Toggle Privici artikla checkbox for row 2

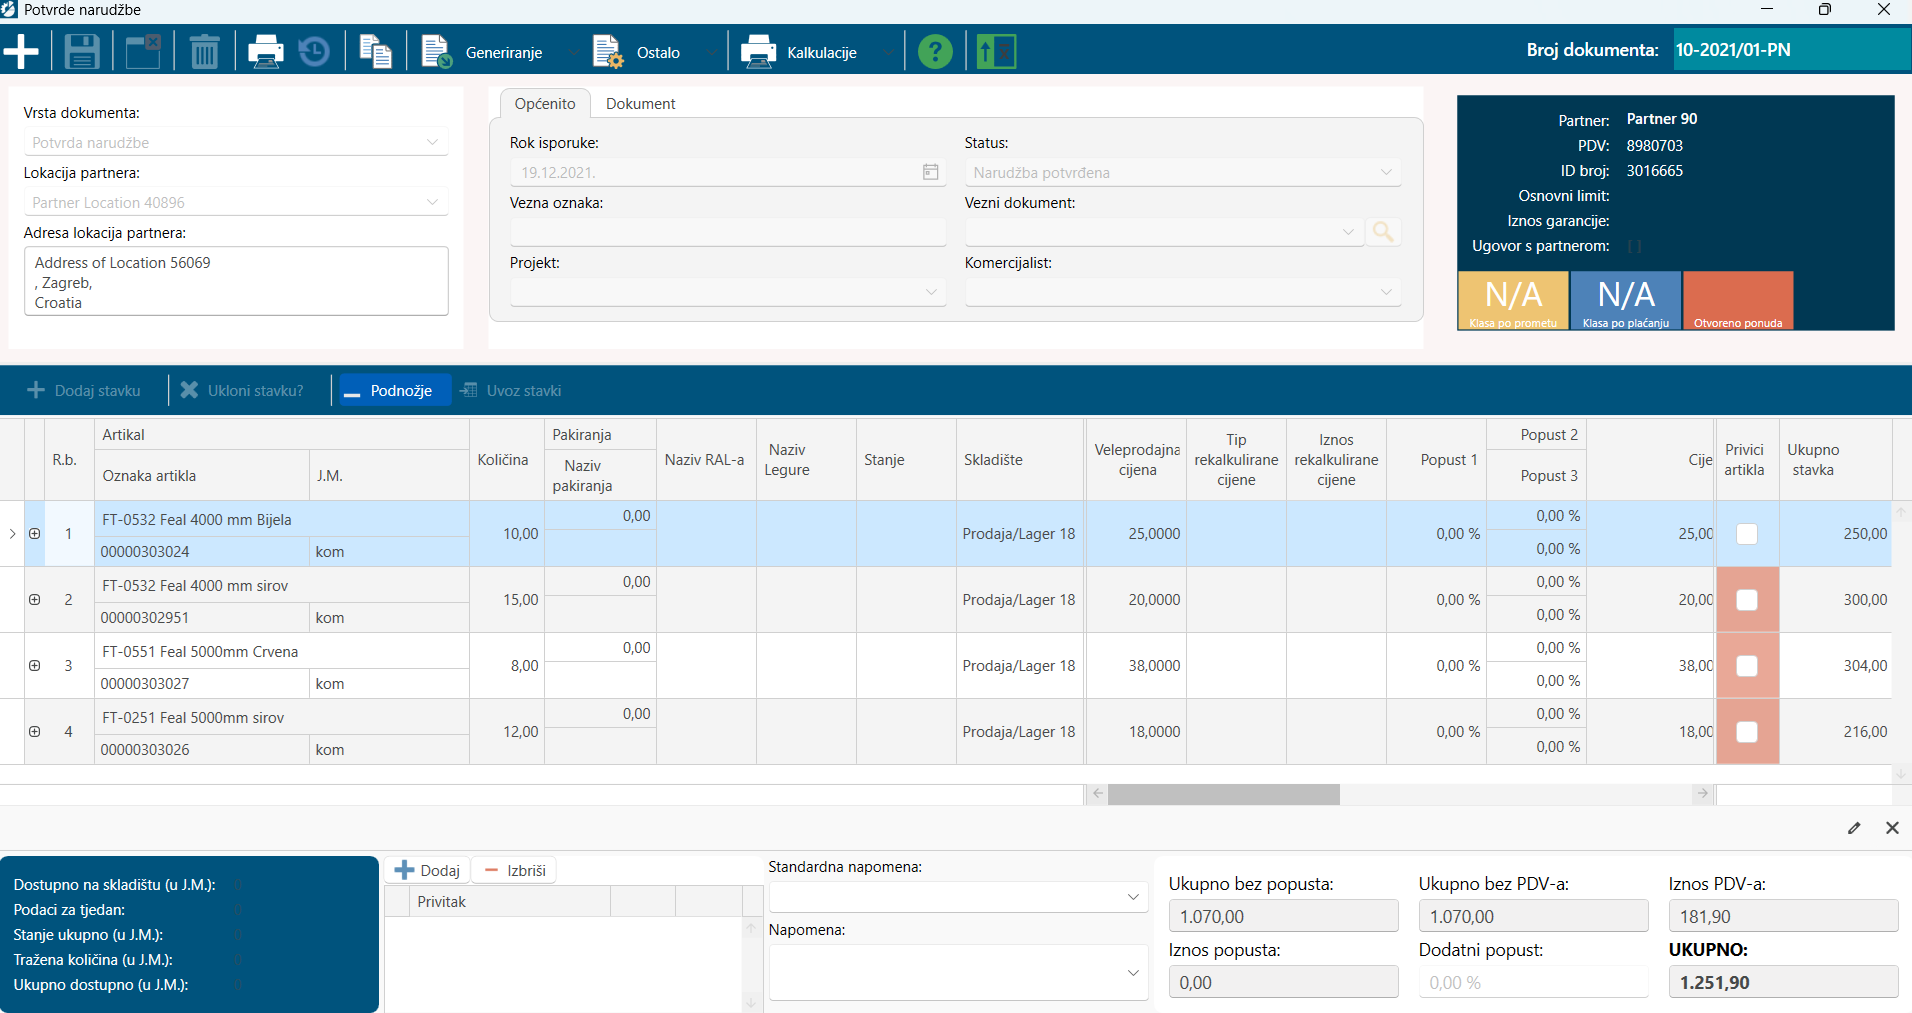click(x=1747, y=600)
